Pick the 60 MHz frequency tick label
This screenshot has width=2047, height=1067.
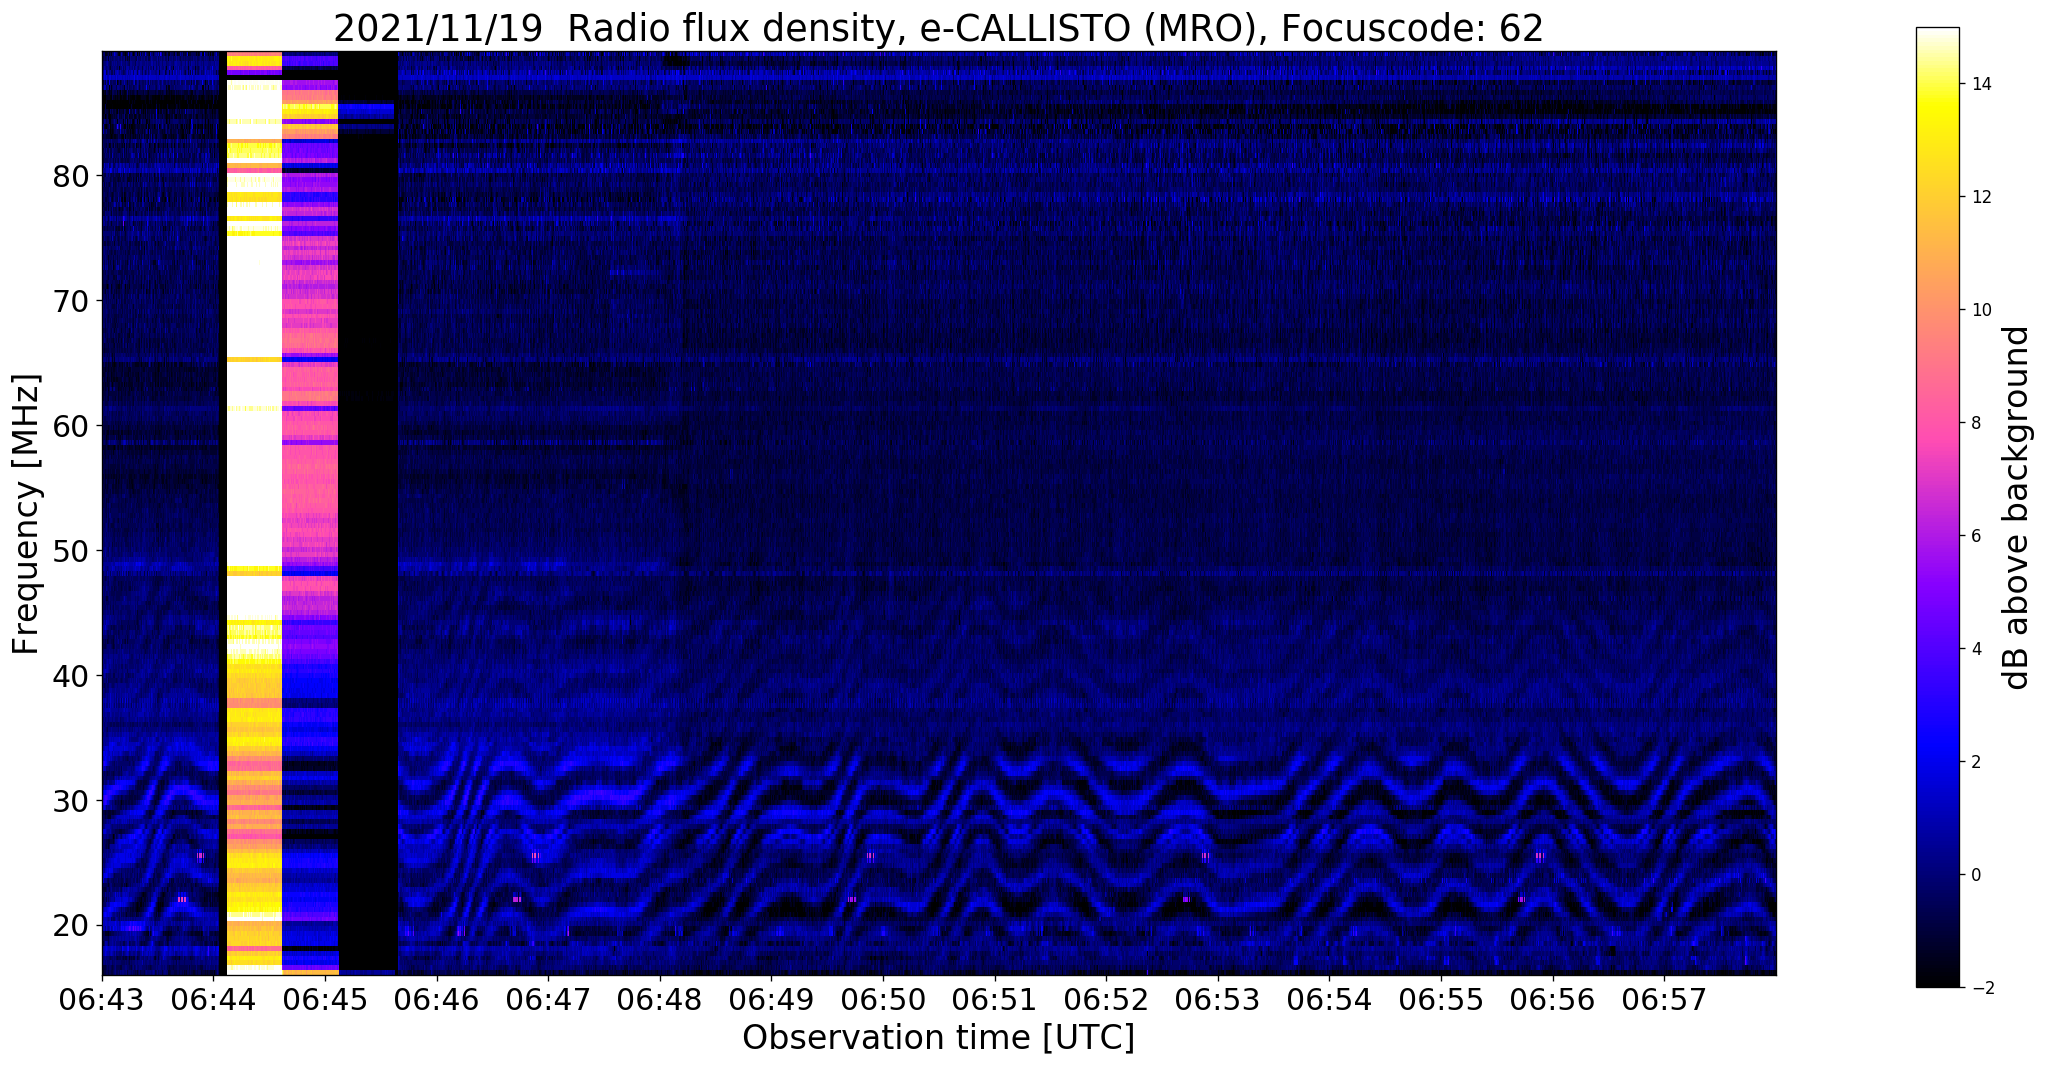click(x=72, y=426)
